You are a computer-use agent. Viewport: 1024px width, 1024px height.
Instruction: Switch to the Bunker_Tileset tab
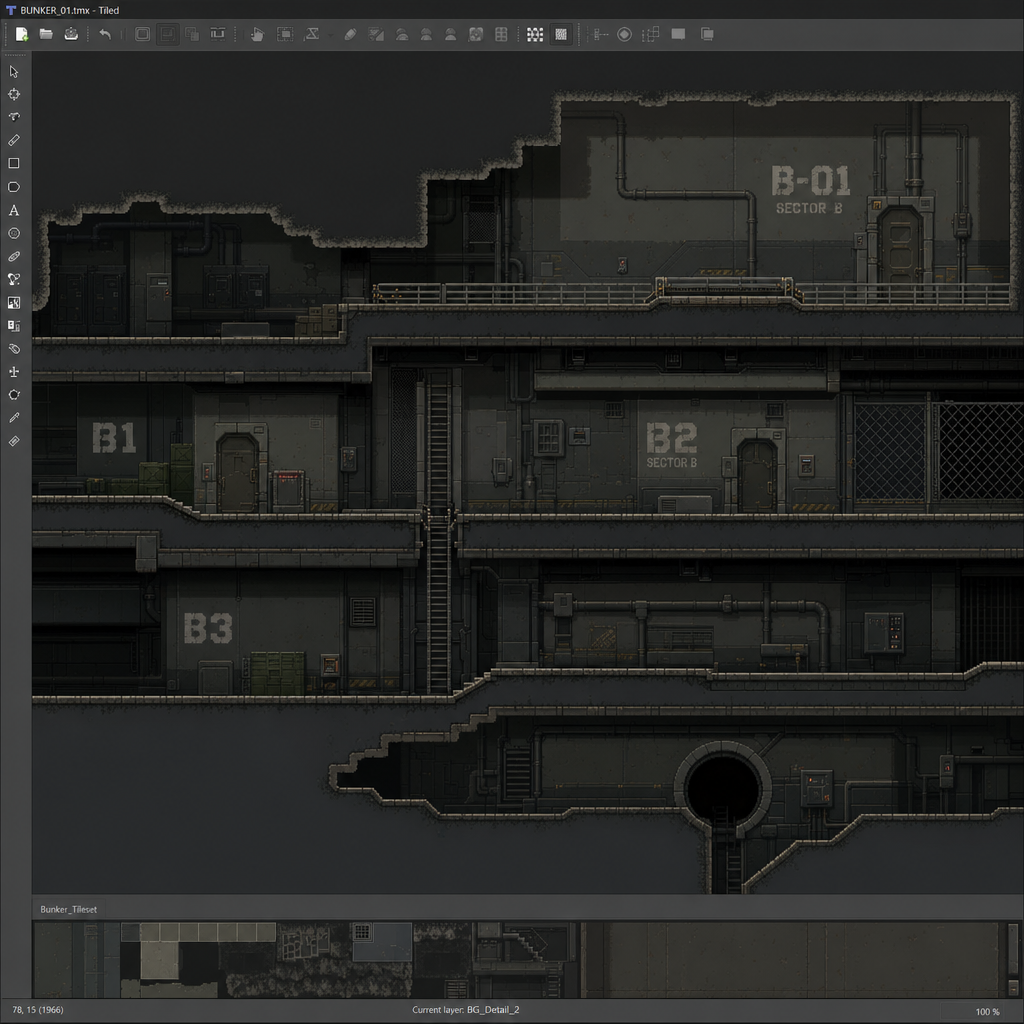pyautogui.click(x=69, y=909)
